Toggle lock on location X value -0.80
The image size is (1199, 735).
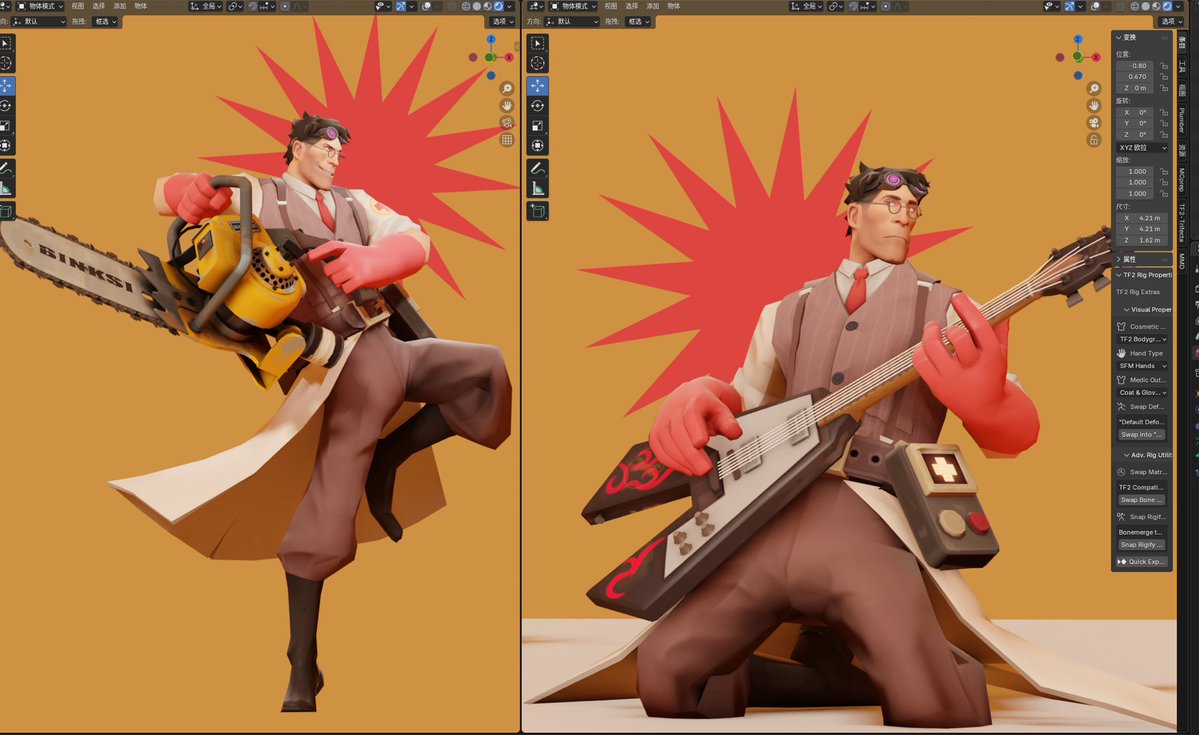pos(1164,66)
